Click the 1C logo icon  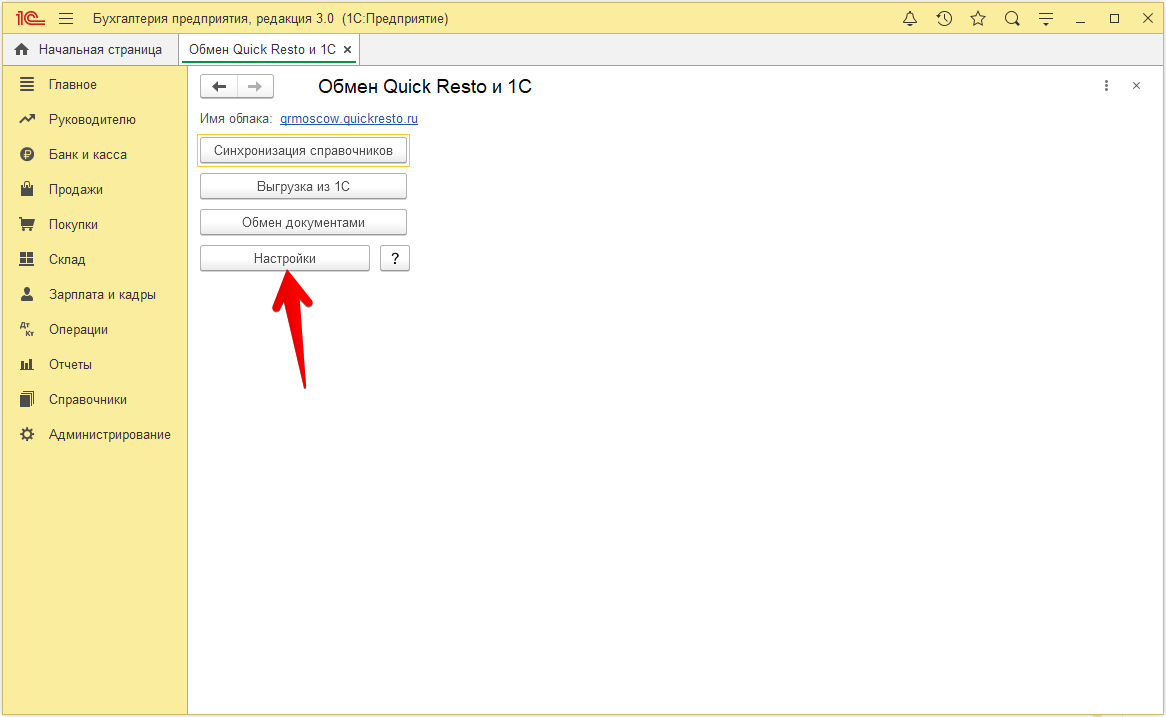(x=30, y=19)
